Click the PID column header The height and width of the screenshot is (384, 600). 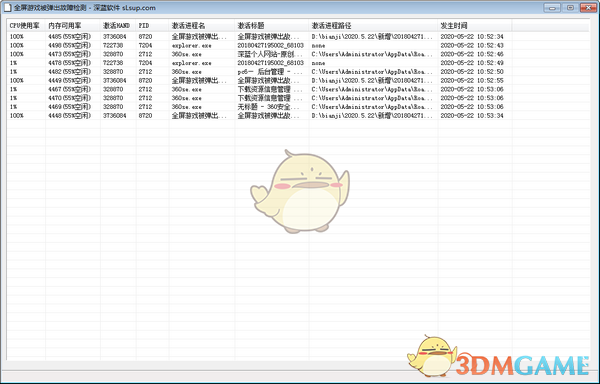(152, 26)
